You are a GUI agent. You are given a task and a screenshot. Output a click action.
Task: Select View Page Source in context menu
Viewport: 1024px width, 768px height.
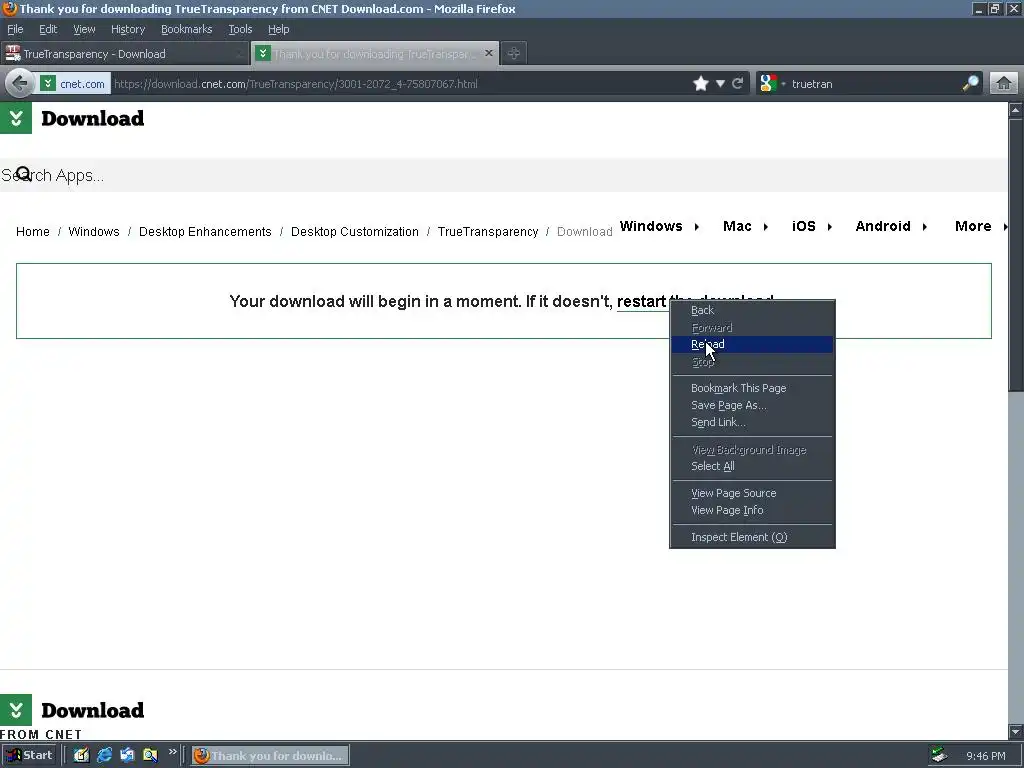click(x=752, y=493)
